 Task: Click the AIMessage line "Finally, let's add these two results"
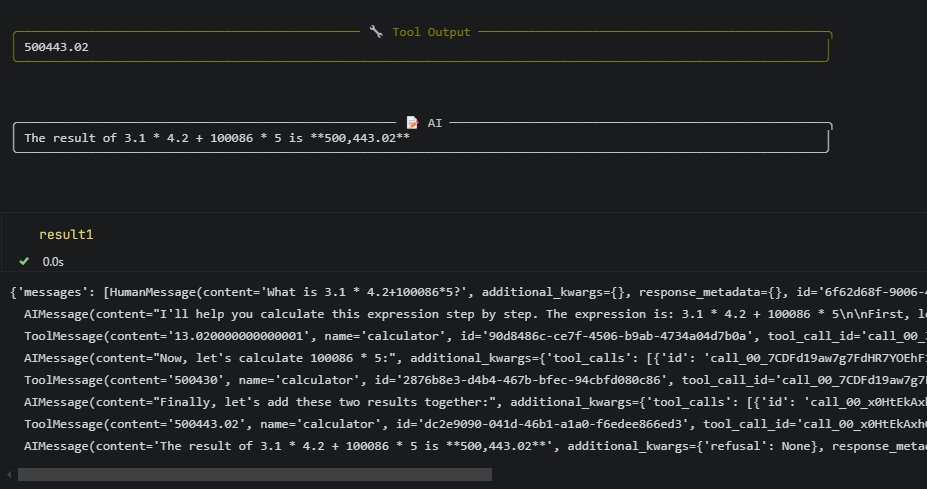click(475, 402)
